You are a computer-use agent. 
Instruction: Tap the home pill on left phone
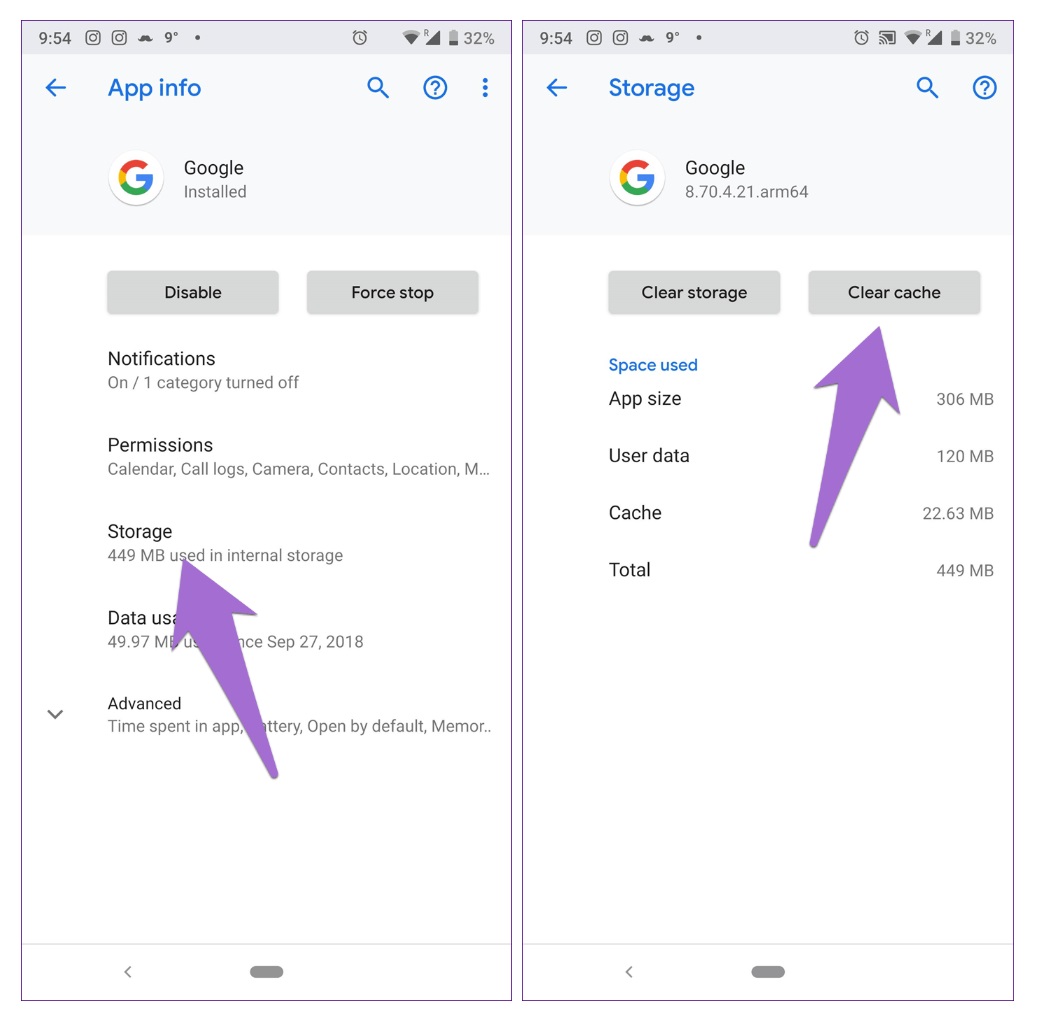[266, 972]
